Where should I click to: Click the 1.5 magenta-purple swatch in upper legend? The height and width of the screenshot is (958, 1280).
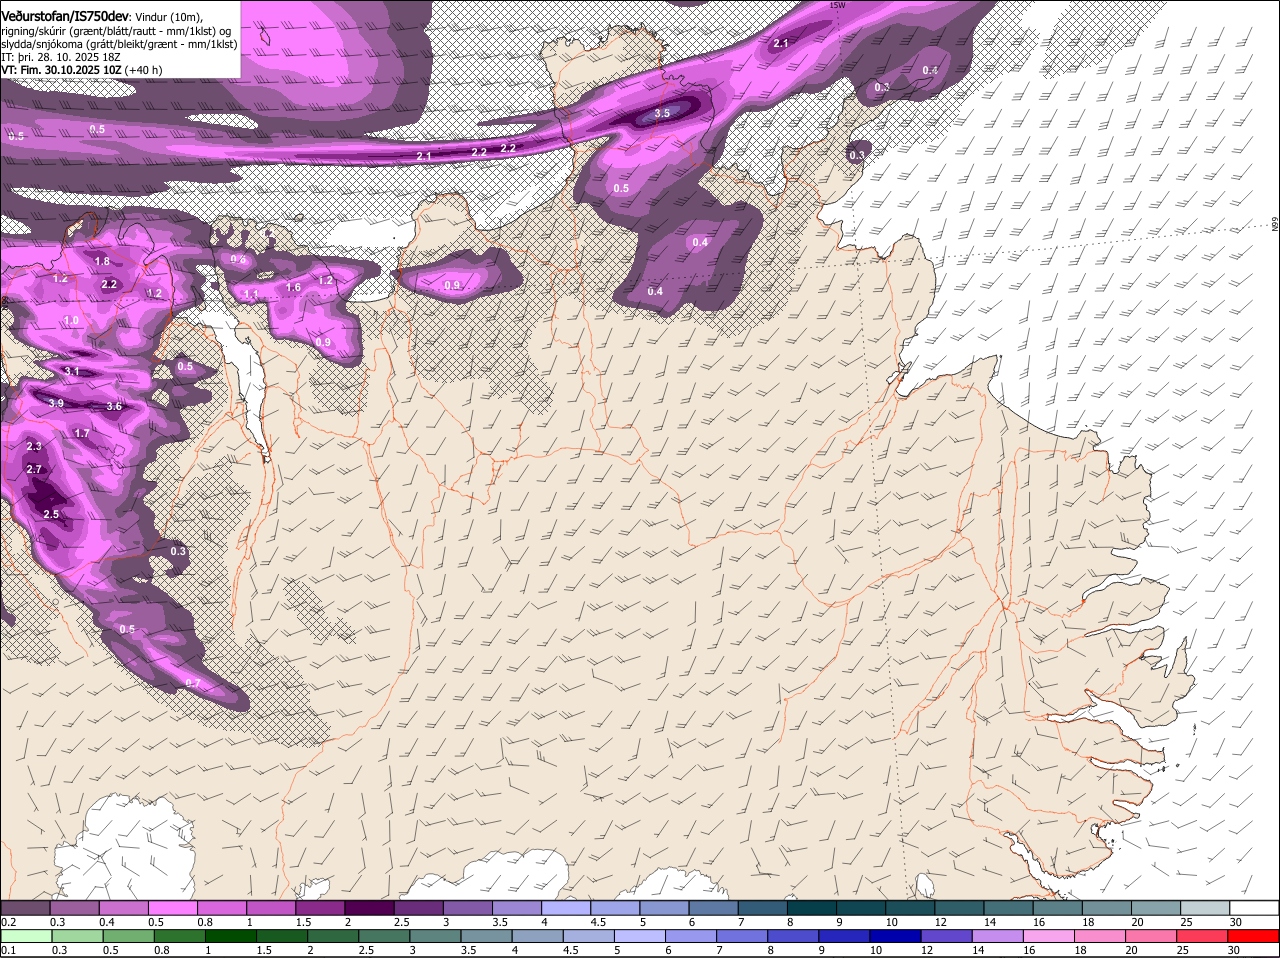click(319, 907)
